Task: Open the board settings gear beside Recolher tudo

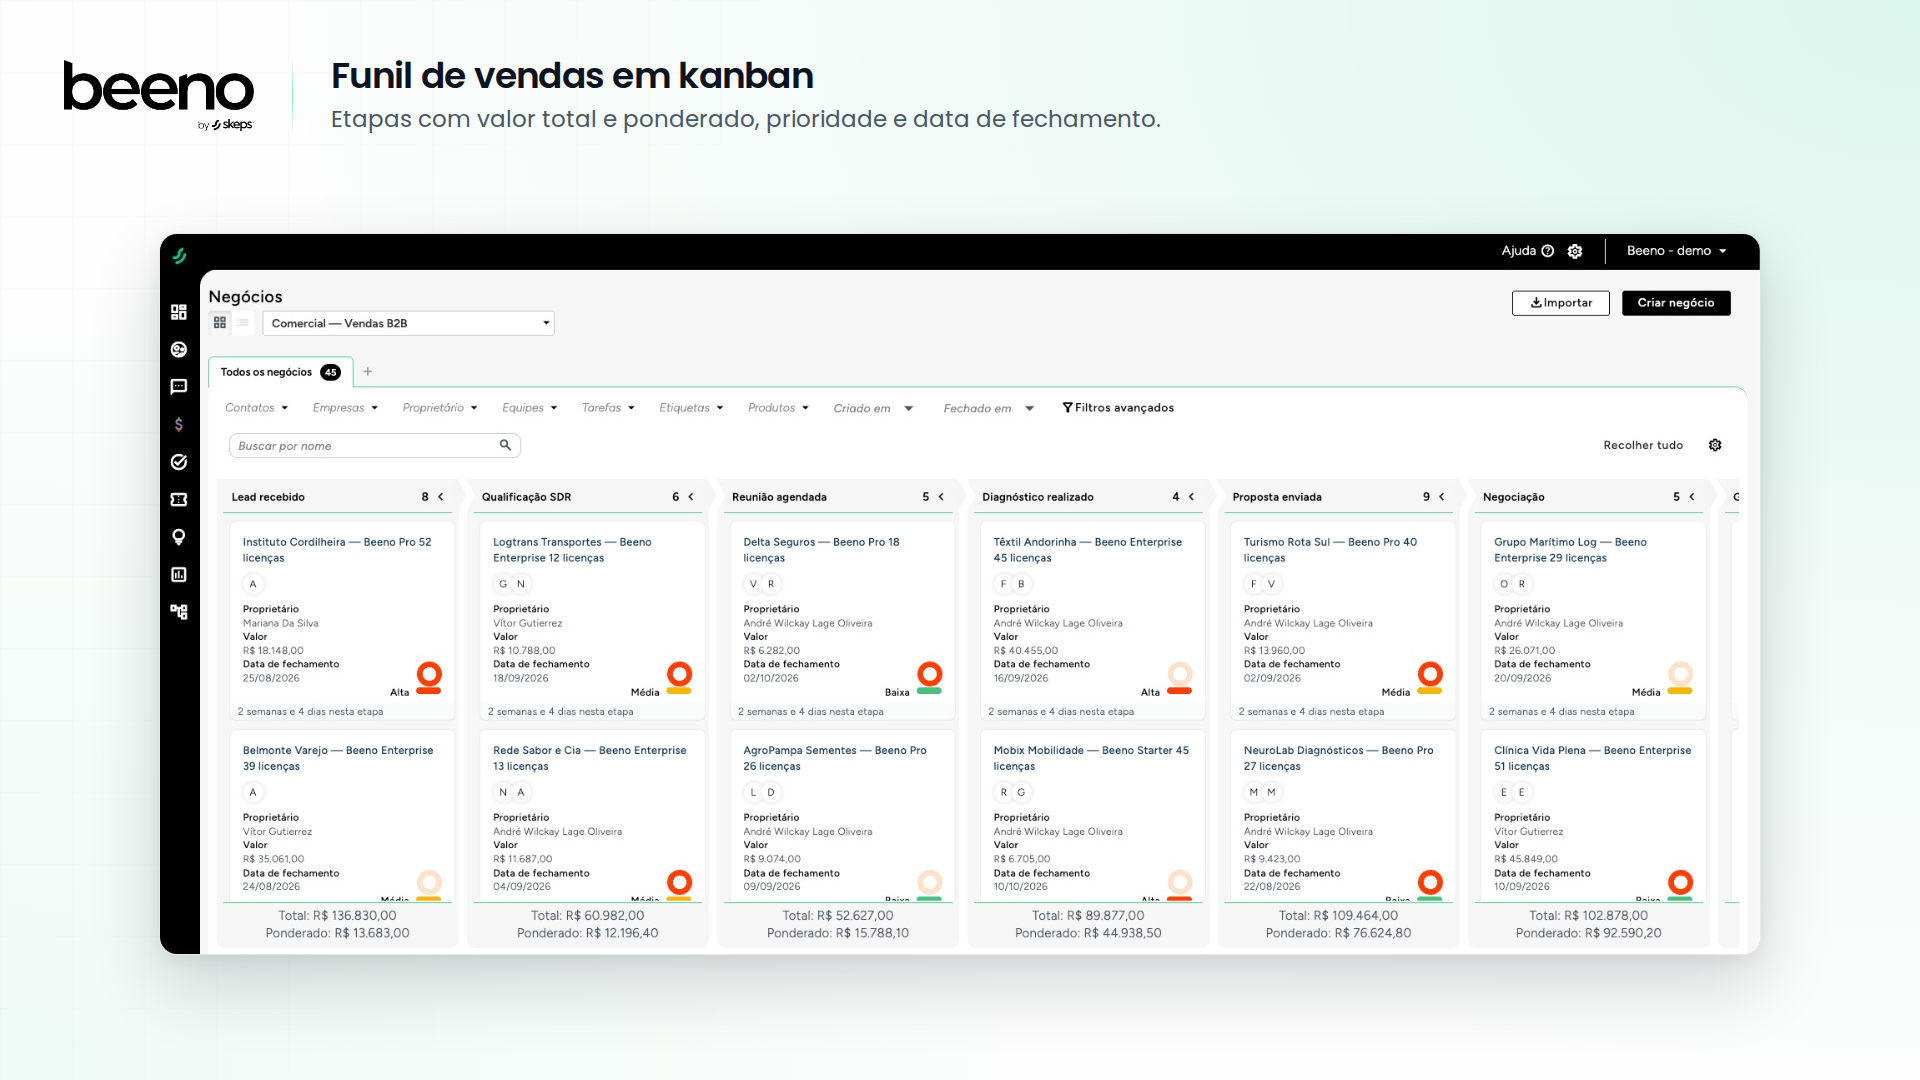Action: (x=1715, y=445)
